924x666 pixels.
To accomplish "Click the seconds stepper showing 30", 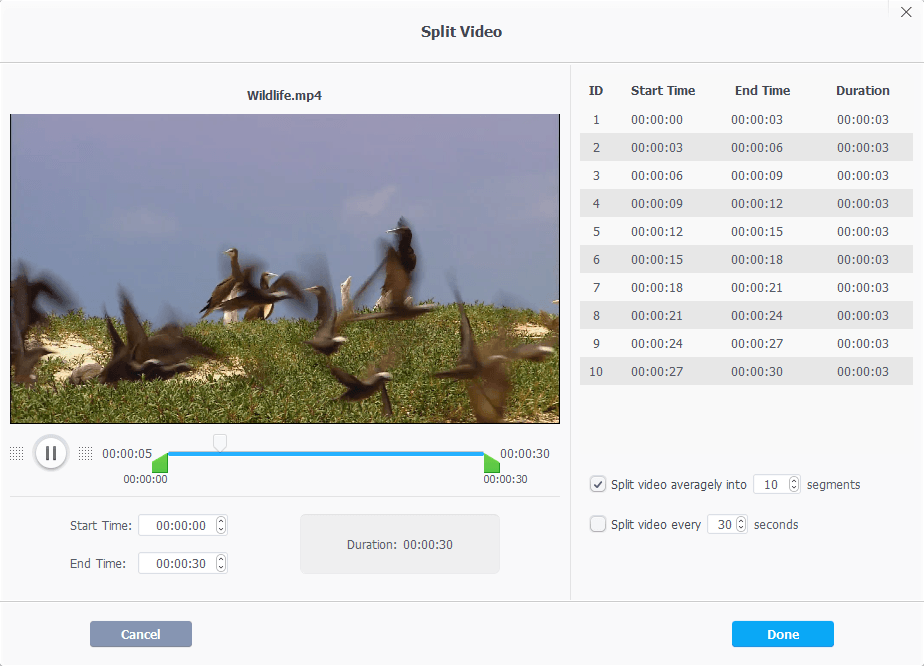I will click(x=741, y=524).
